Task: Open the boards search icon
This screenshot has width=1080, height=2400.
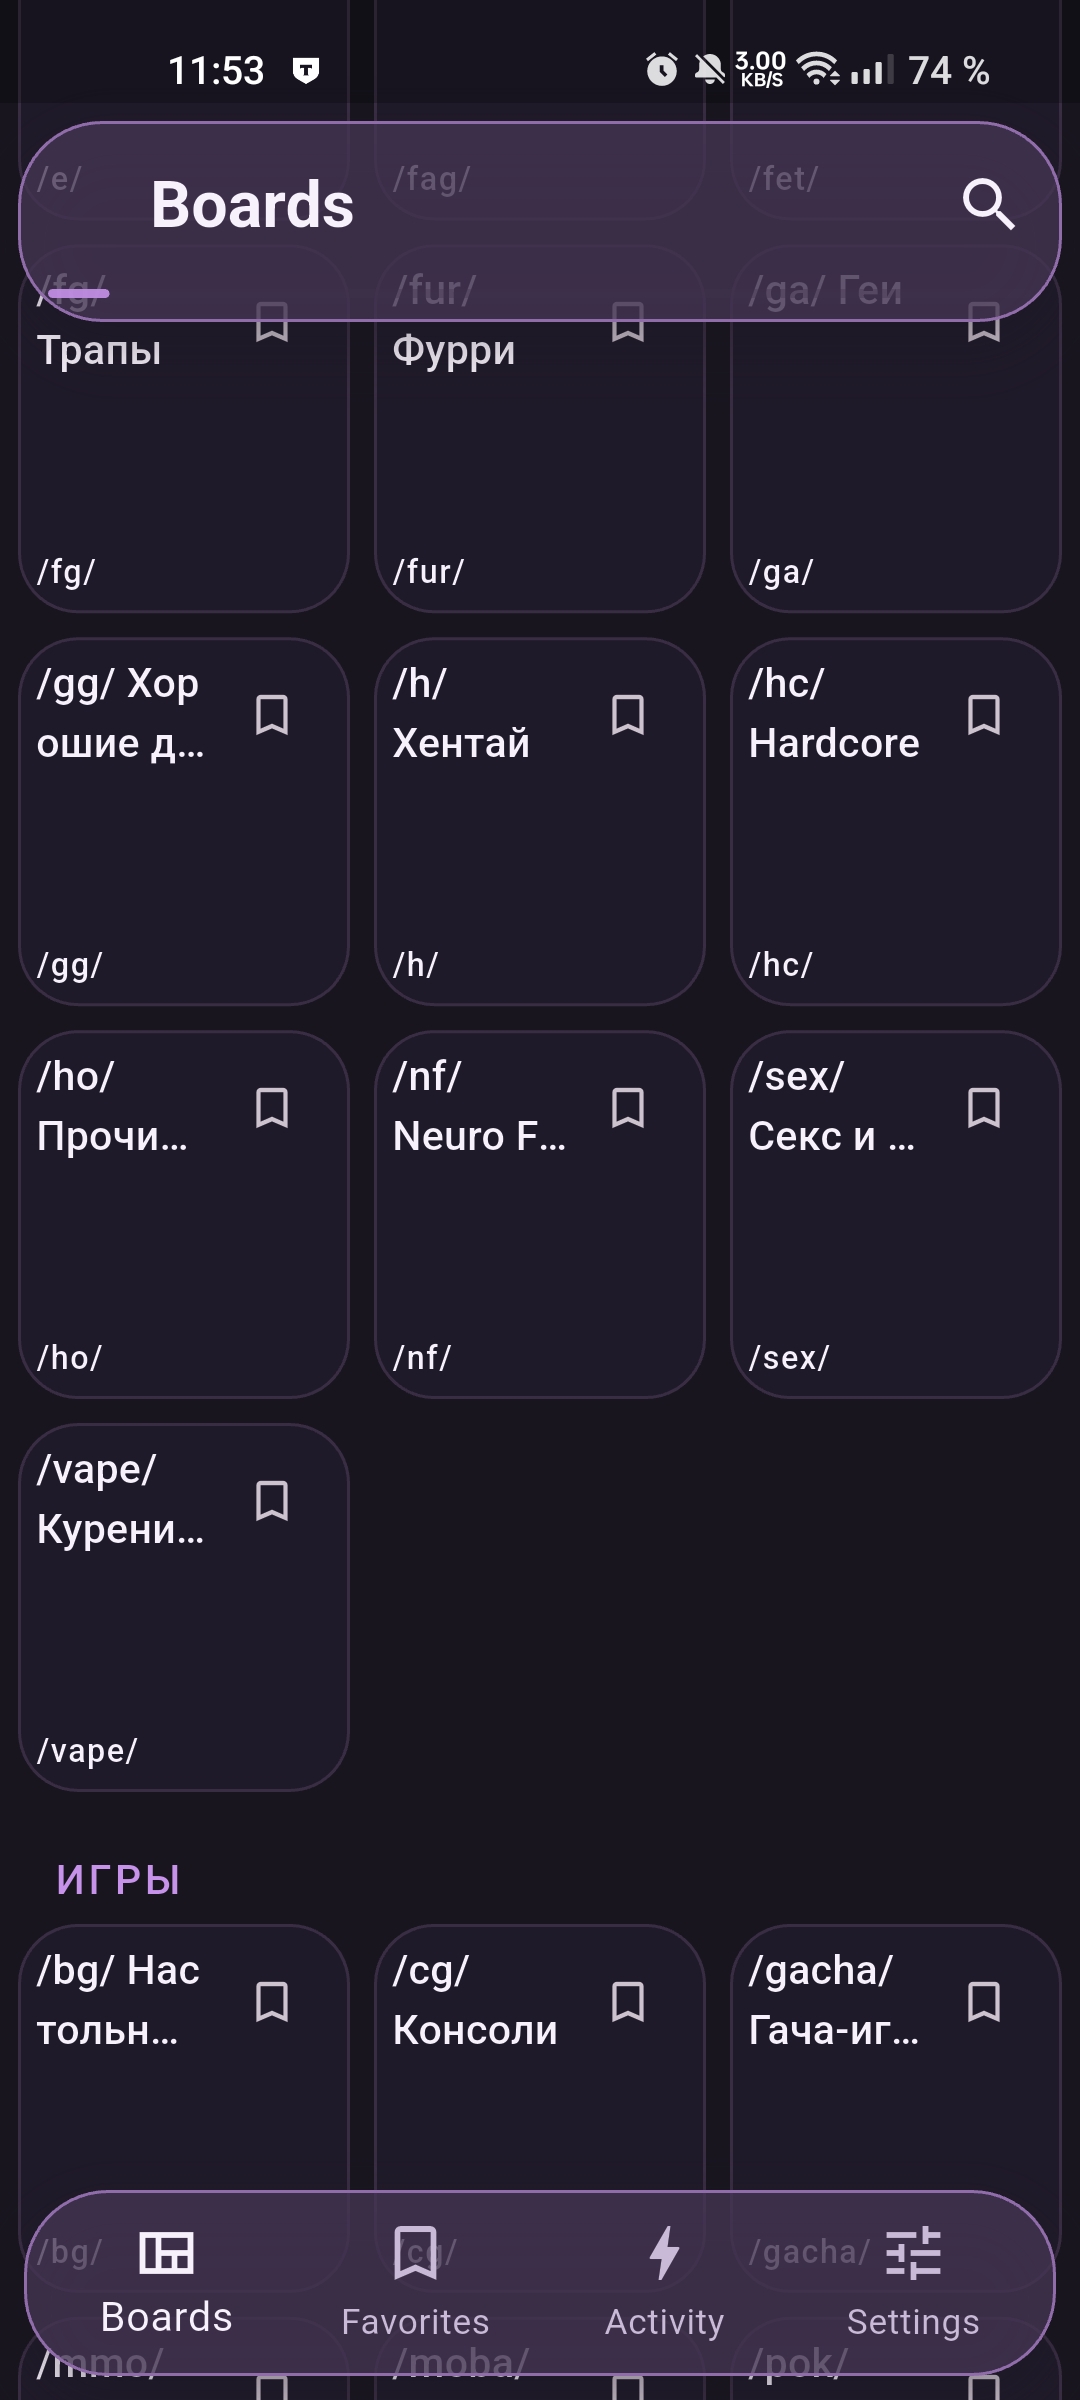Action: pyautogui.click(x=988, y=205)
